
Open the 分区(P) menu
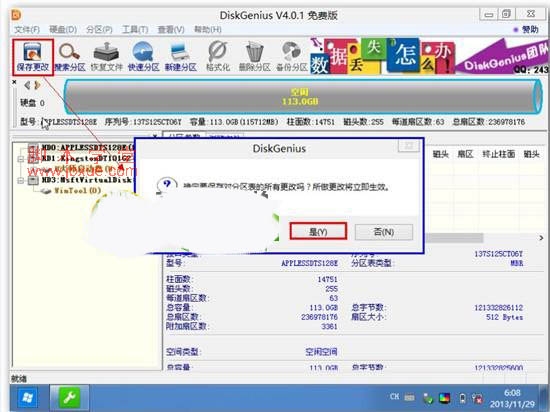(99, 30)
